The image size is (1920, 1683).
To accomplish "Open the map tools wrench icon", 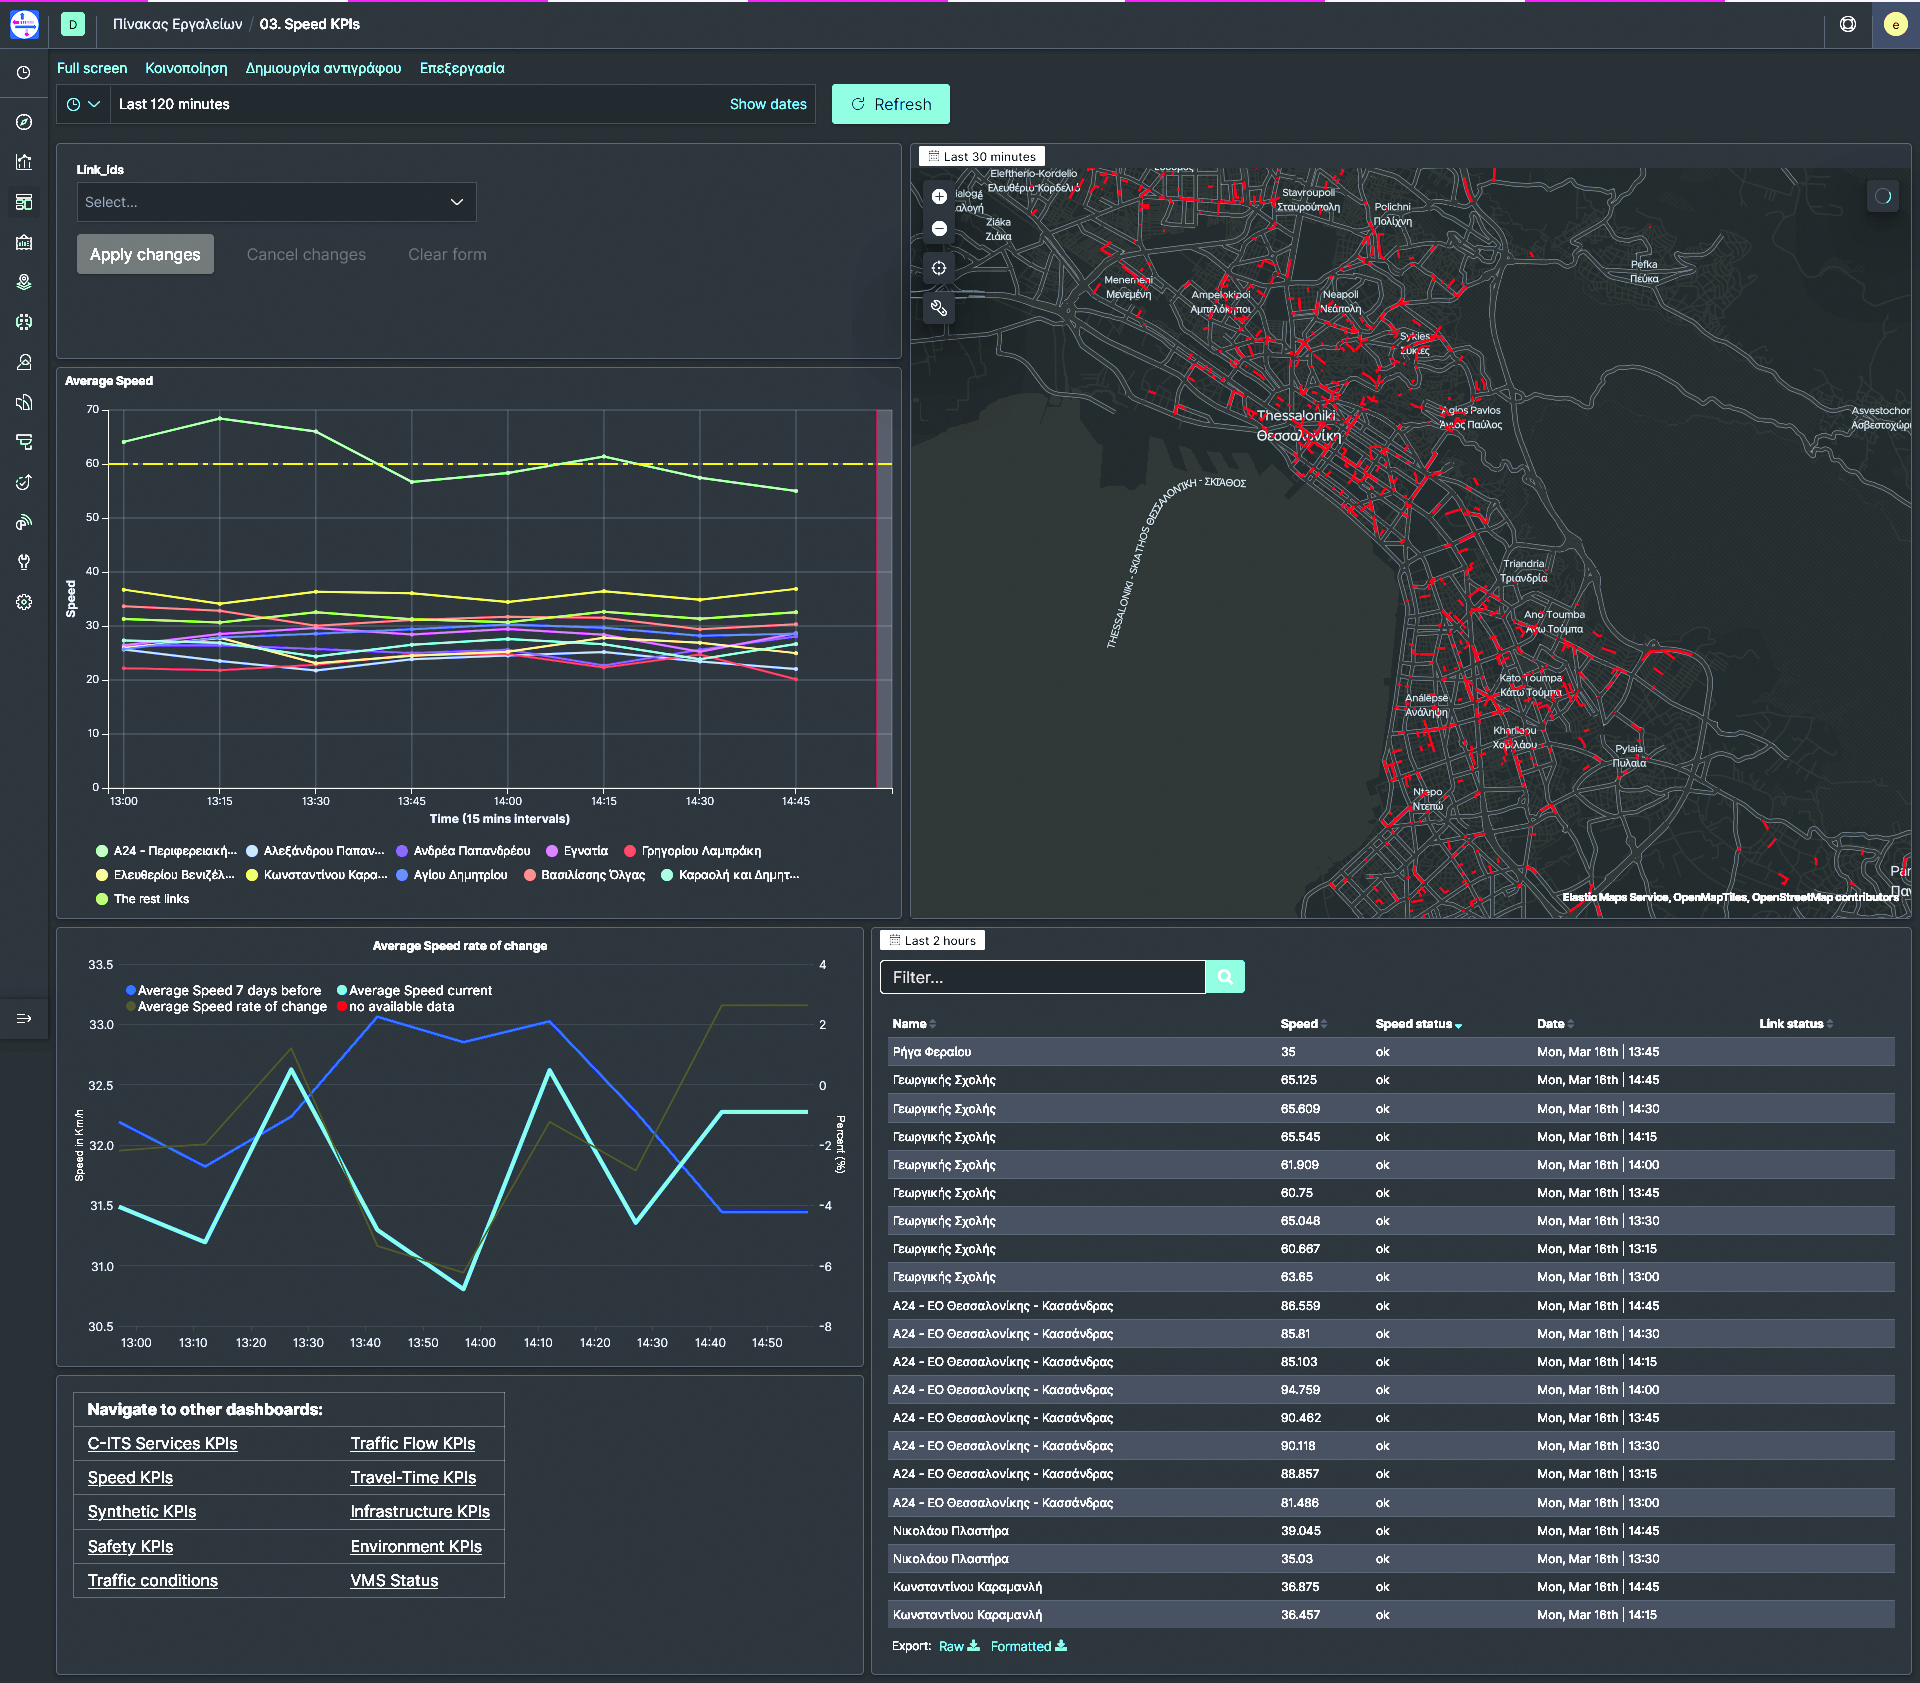I will pos(939,308).
